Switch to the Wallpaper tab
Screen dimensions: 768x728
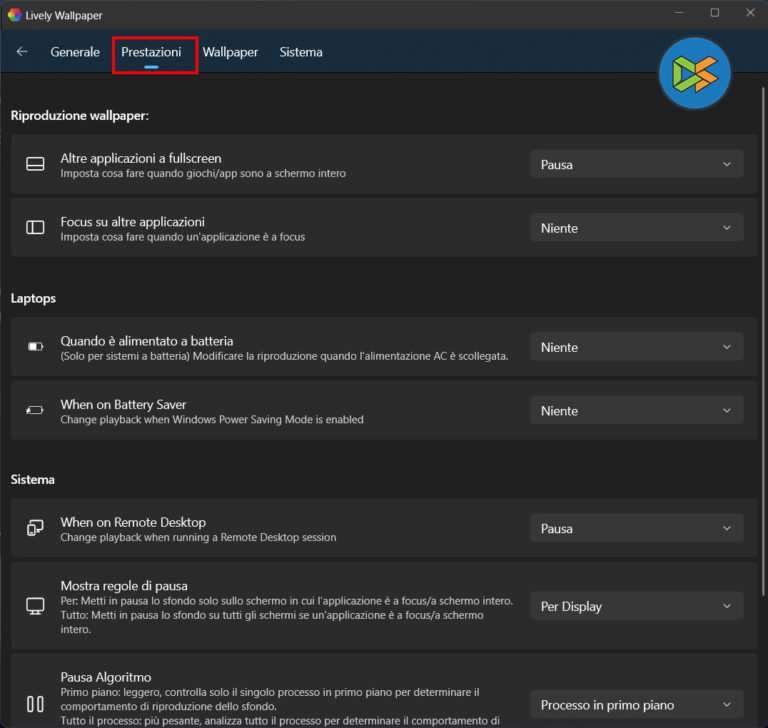click(x=230, y=52)
